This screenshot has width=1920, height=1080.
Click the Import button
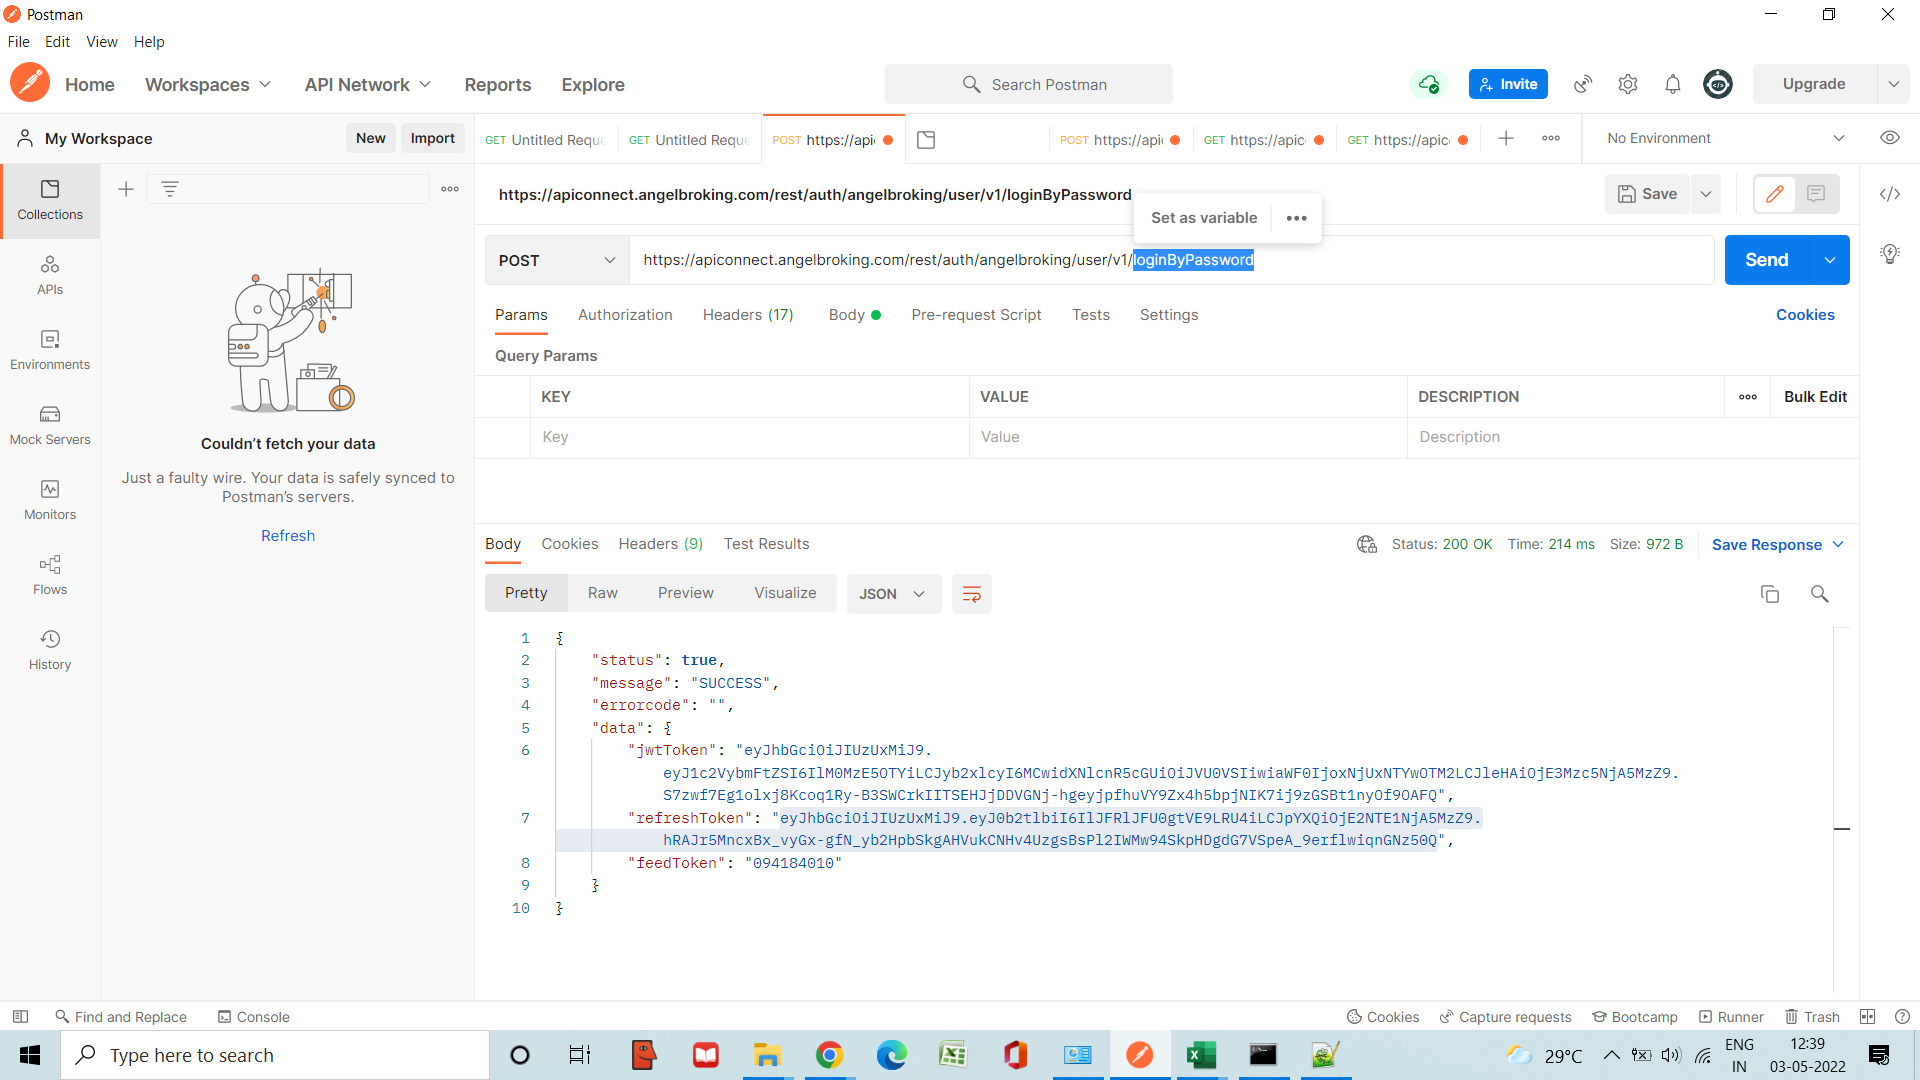pyautogui.click(x=432, y=138)
